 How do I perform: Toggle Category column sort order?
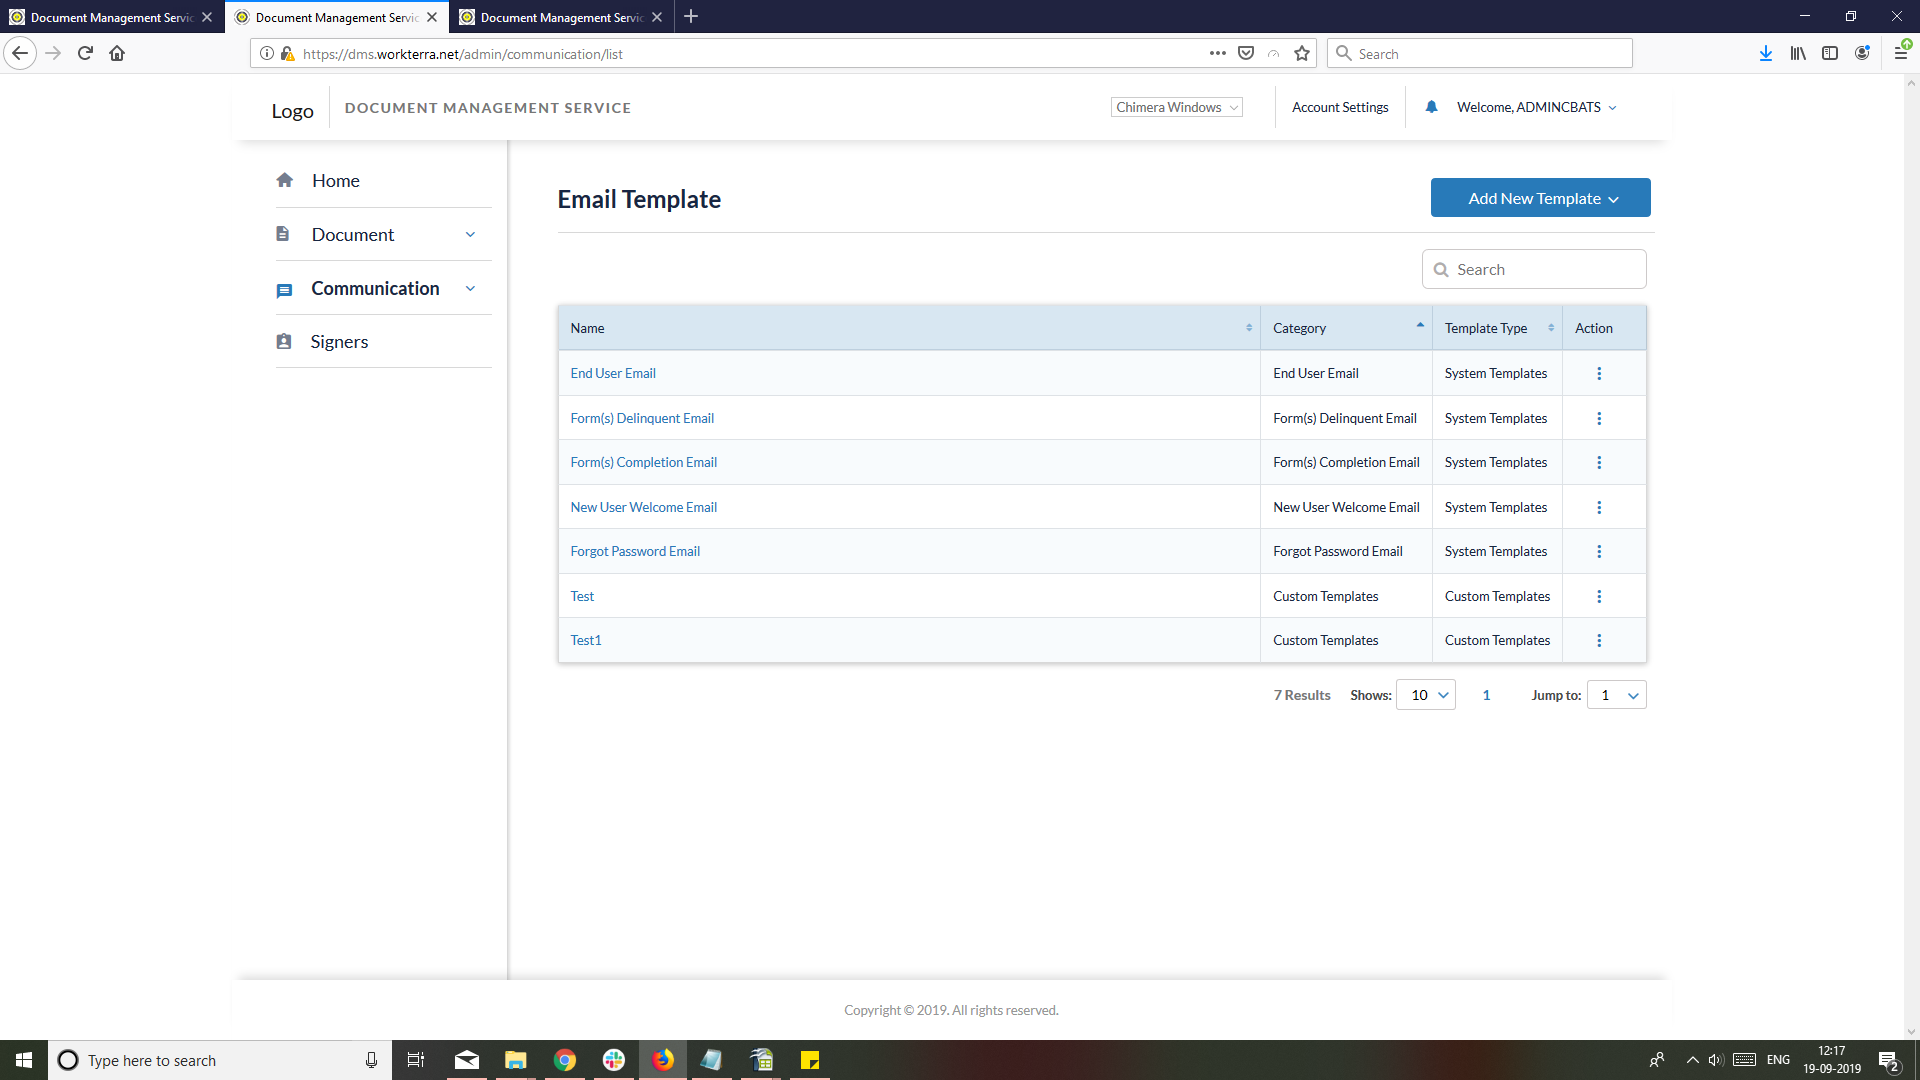click(1419, 325)
